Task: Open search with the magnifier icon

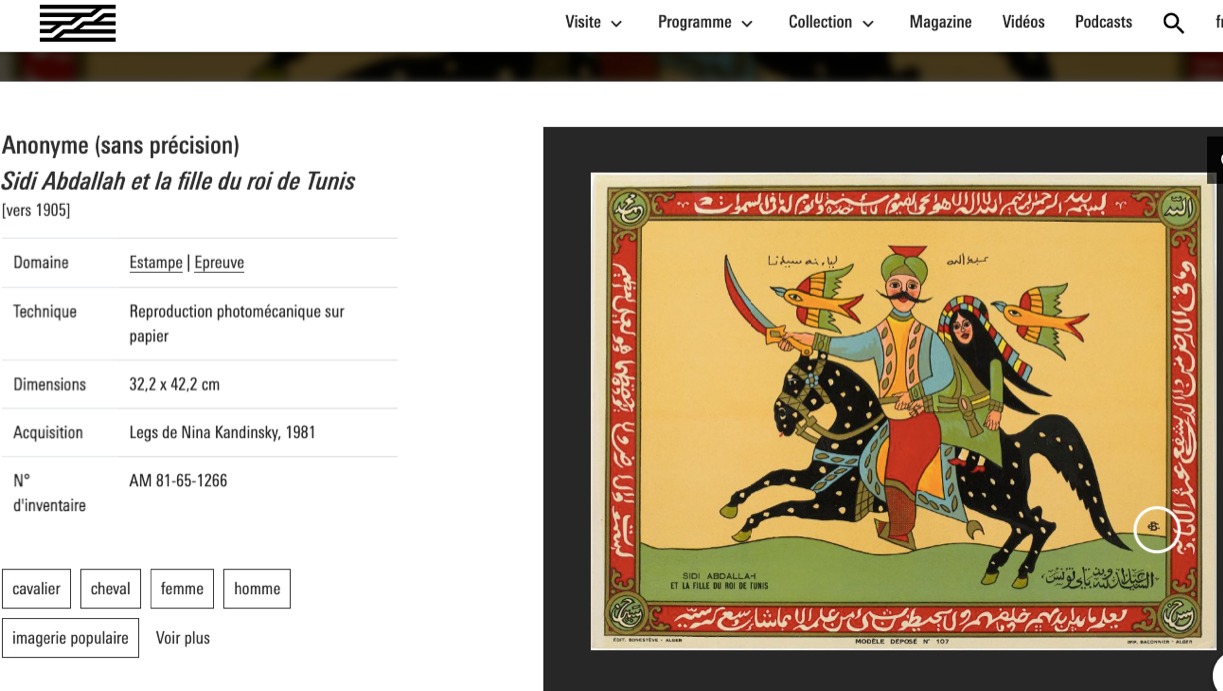Action: tap(1174, 23)
